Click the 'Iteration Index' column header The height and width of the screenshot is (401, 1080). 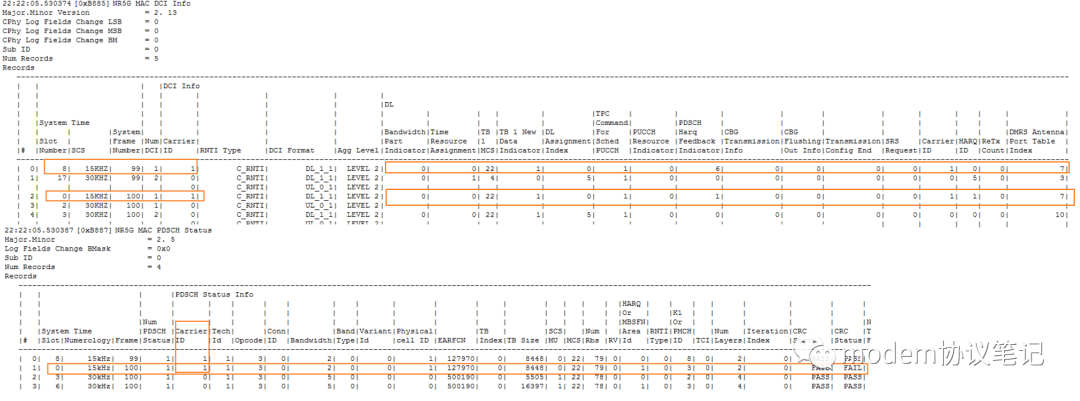[x=767, y=336]
